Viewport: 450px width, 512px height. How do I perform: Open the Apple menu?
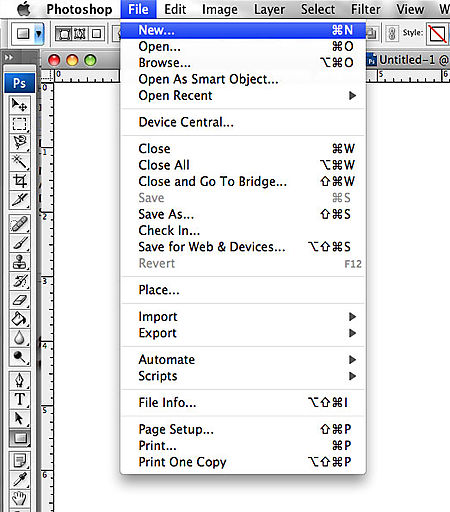click(23, 9)
